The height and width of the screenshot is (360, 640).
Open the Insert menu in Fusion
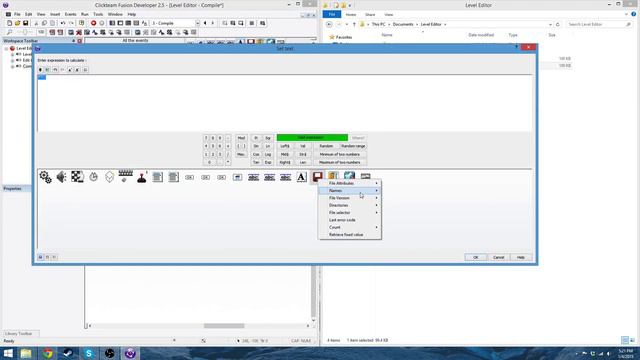pyautogui.click(x=55, y=14)
